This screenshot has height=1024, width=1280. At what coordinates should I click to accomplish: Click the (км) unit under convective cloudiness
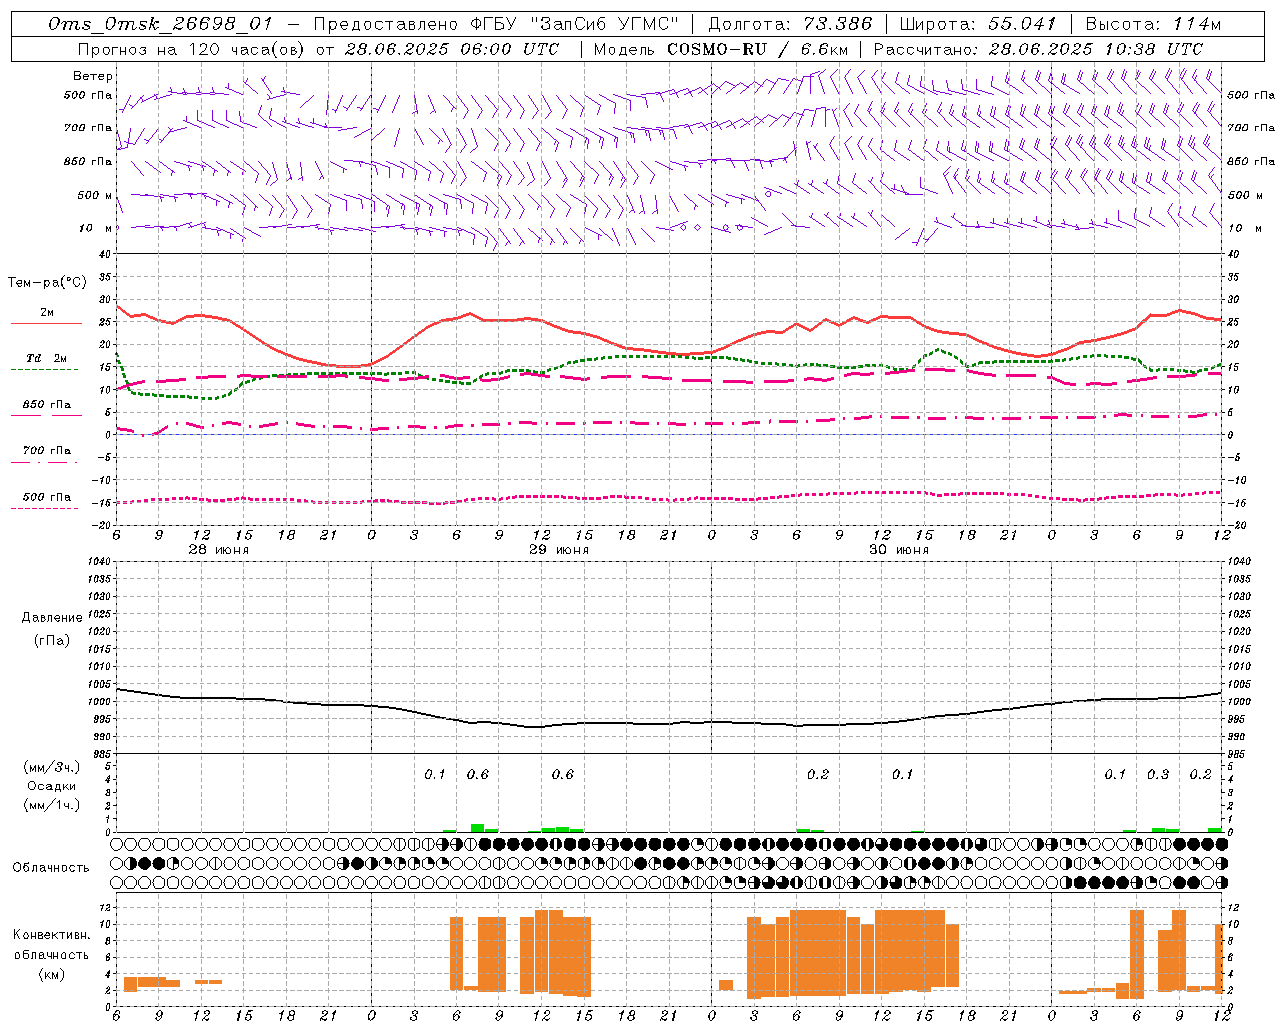pos(51,974)
